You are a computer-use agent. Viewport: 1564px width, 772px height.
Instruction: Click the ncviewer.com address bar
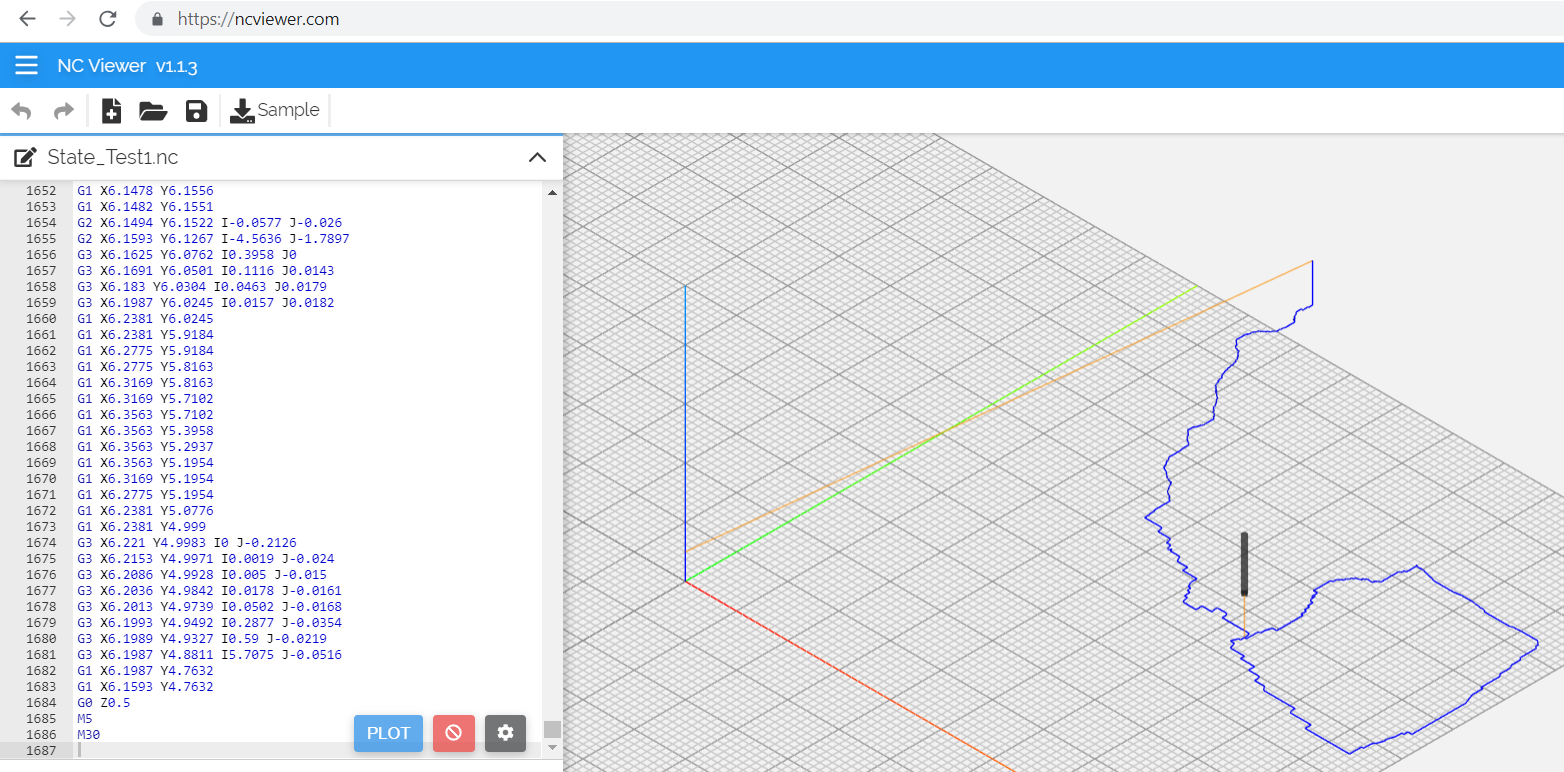coord(850,19)
